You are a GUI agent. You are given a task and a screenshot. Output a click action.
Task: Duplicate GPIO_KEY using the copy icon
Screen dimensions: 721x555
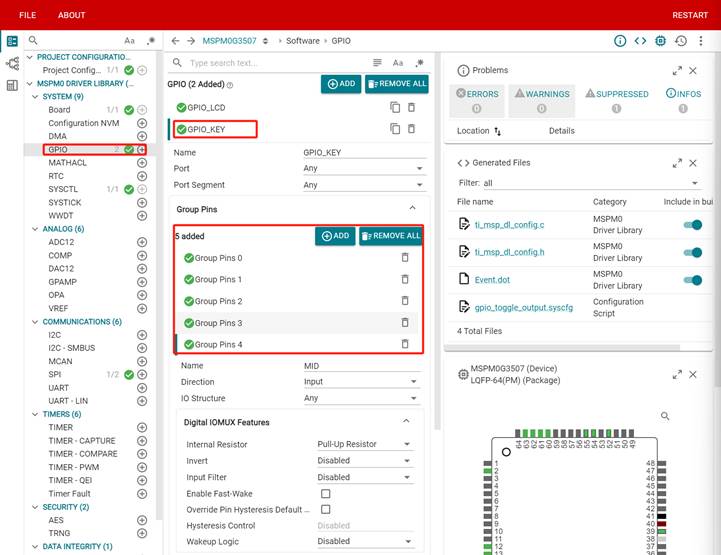pos(395,129)
